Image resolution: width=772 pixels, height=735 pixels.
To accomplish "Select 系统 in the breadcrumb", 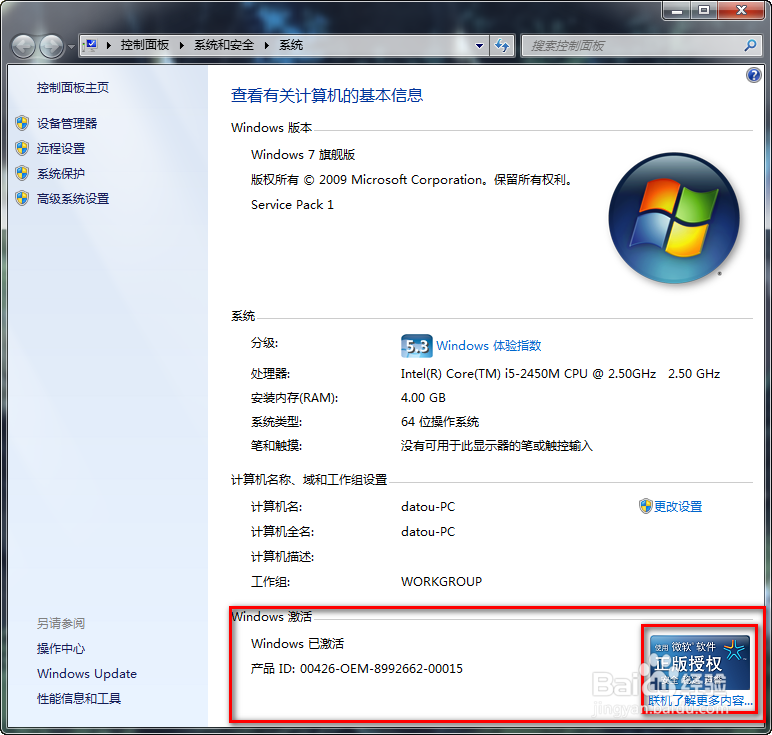I will point(291,45).
